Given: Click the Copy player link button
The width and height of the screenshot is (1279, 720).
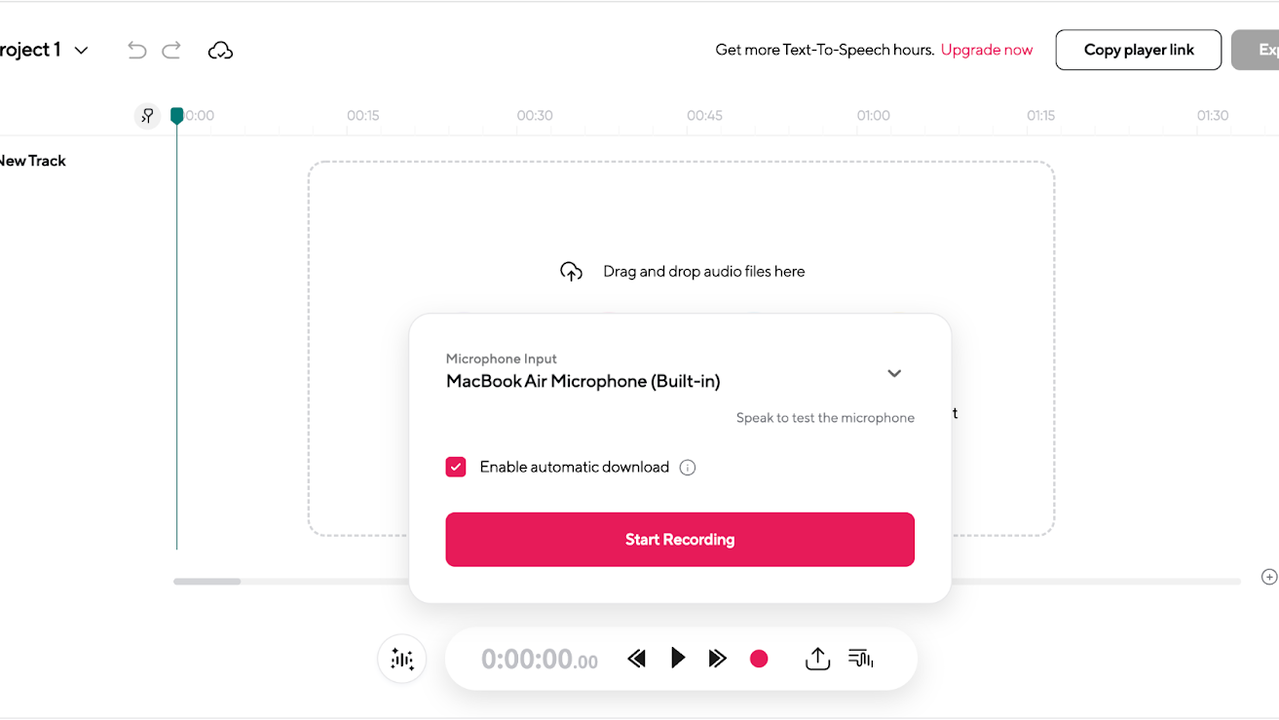Looking at the screenshot, I should pyautogui.click(x=1138, y=50).
